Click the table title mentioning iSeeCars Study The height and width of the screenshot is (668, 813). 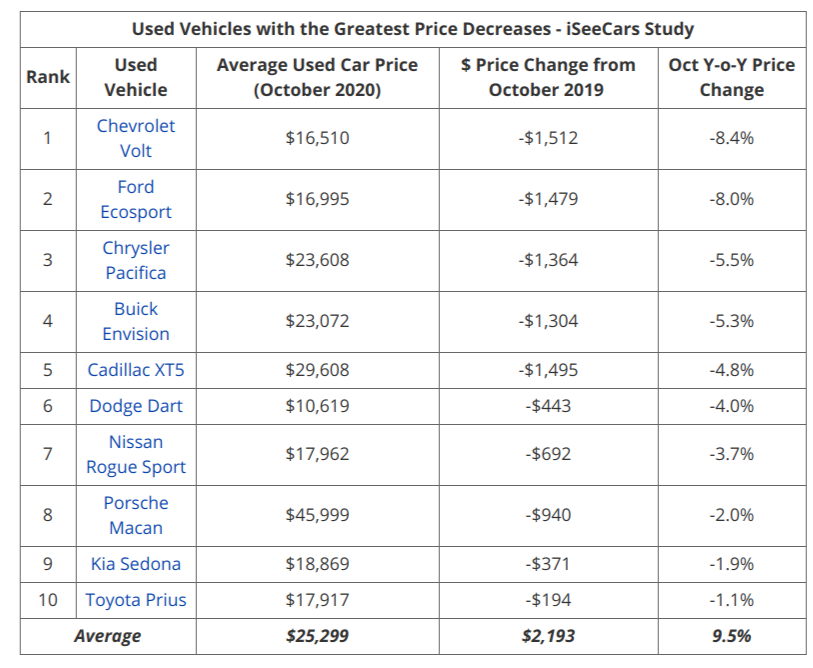(x=413, y=29)
